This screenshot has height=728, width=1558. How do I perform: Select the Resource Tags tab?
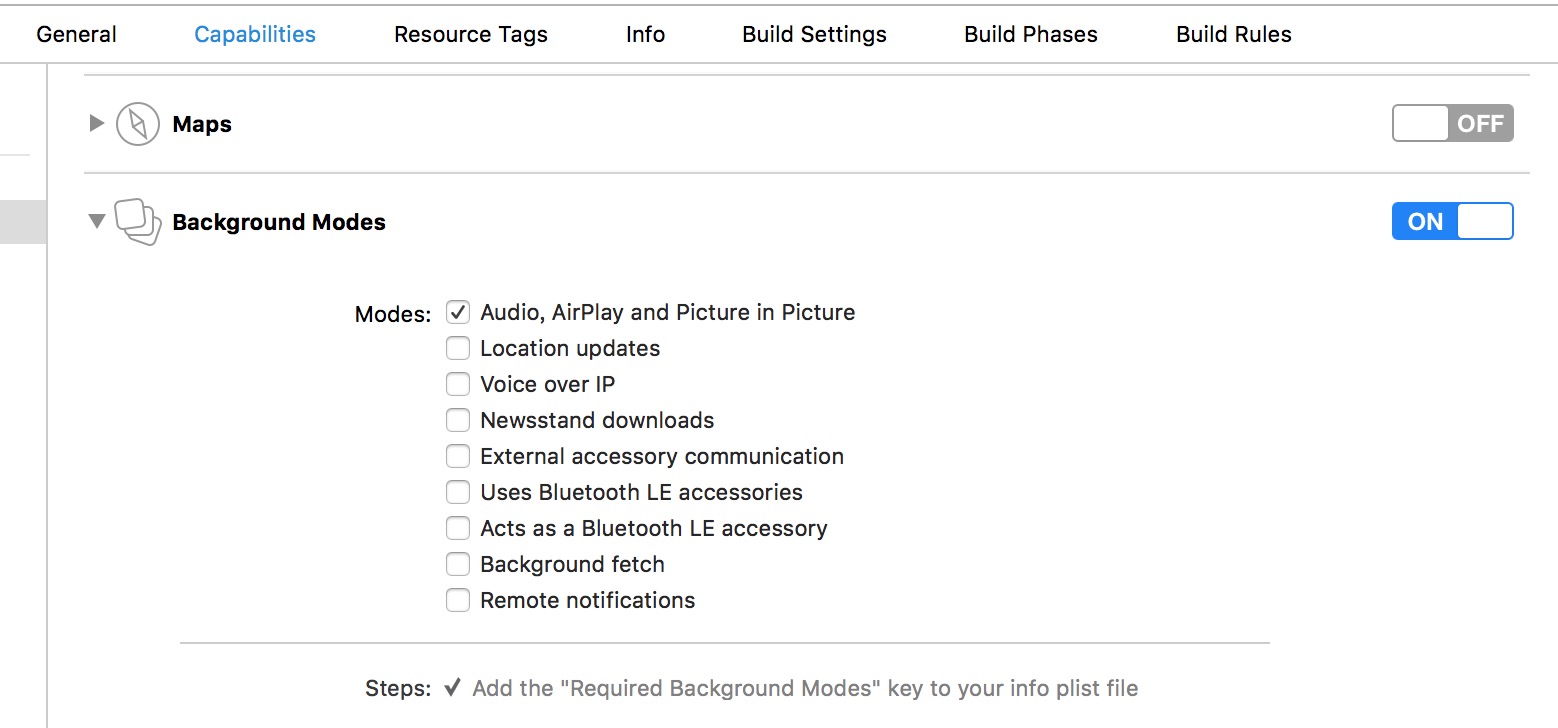pos(470,34)
